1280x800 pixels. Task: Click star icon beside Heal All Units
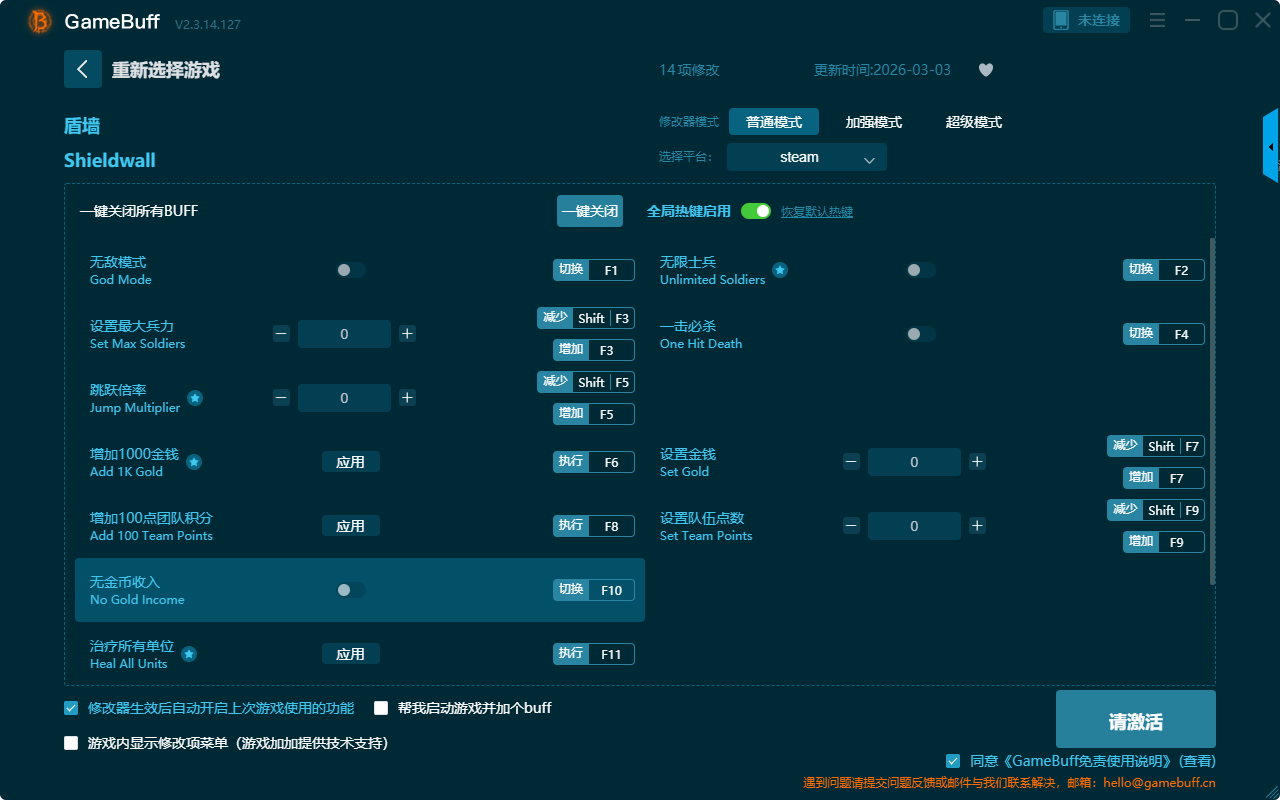click(x=189, y=654)
